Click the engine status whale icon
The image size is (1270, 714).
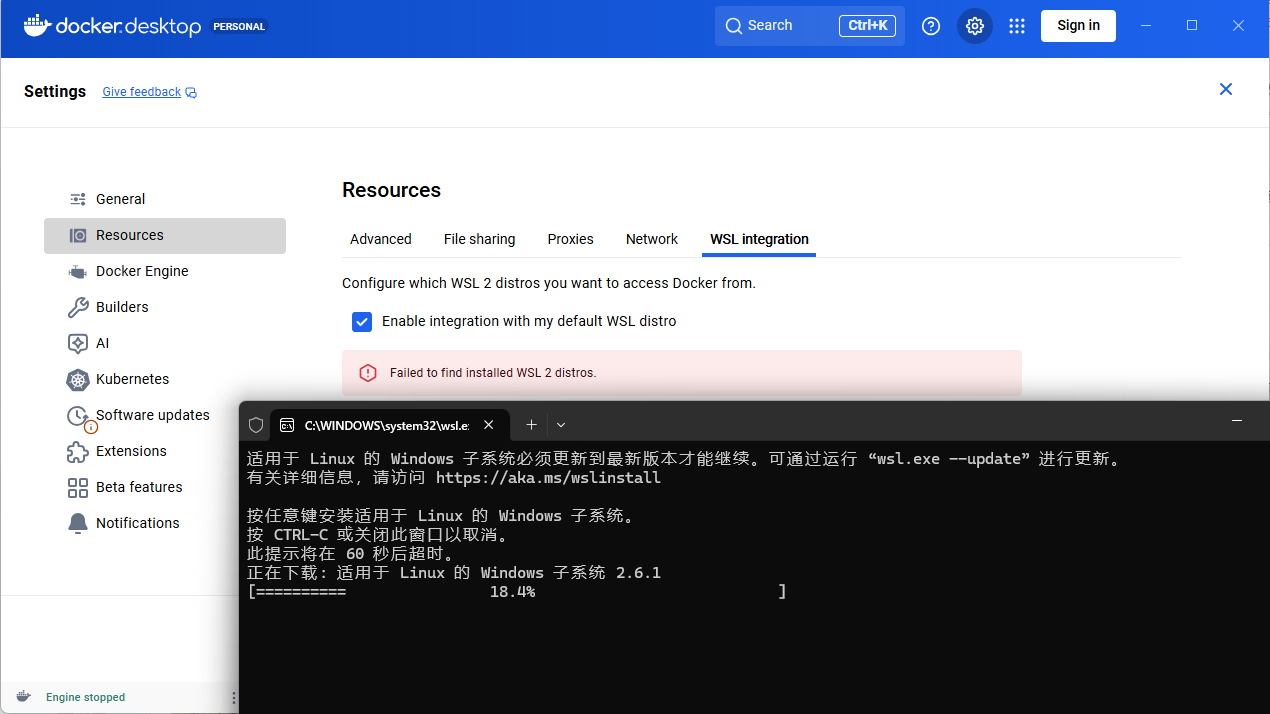[x=23, y=697]
